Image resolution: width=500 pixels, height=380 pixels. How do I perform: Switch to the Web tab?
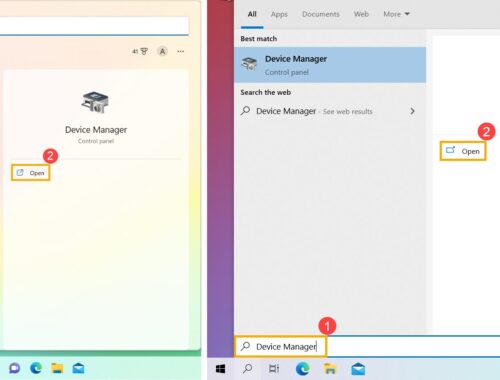pos(361,14)
